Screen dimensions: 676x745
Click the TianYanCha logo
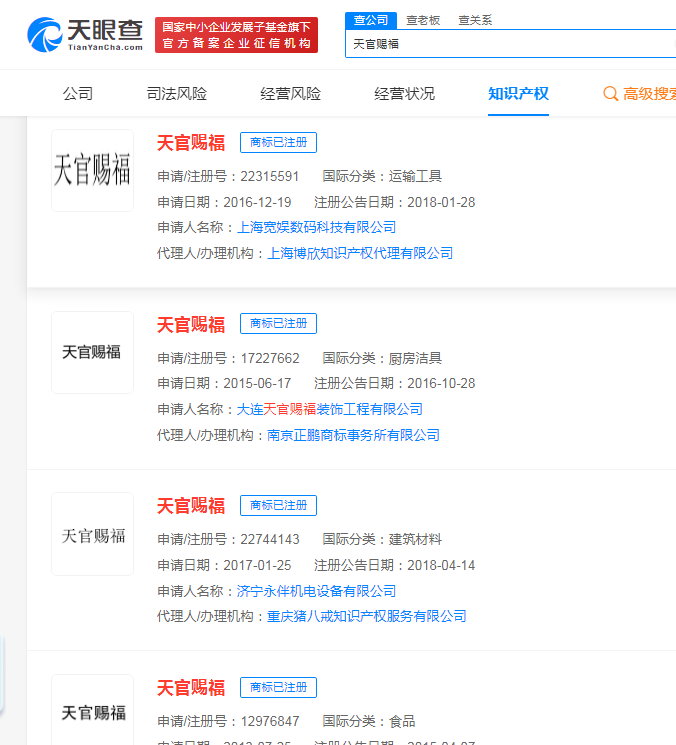coord(85,35)
